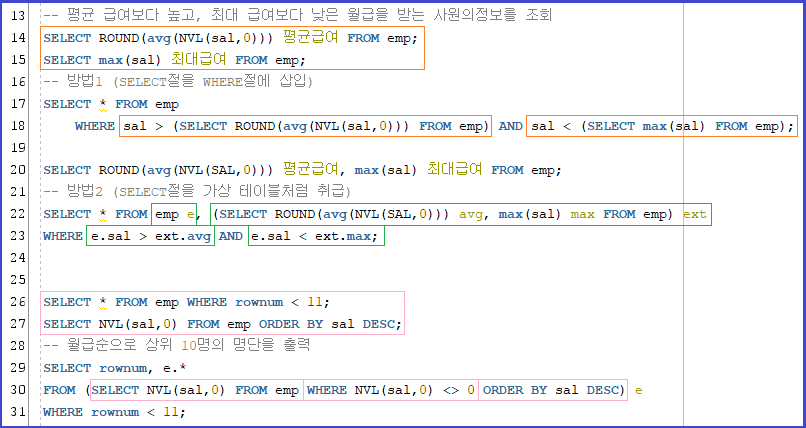
Task: Click line number 22 in the gutter
Action: click(17, 214)
